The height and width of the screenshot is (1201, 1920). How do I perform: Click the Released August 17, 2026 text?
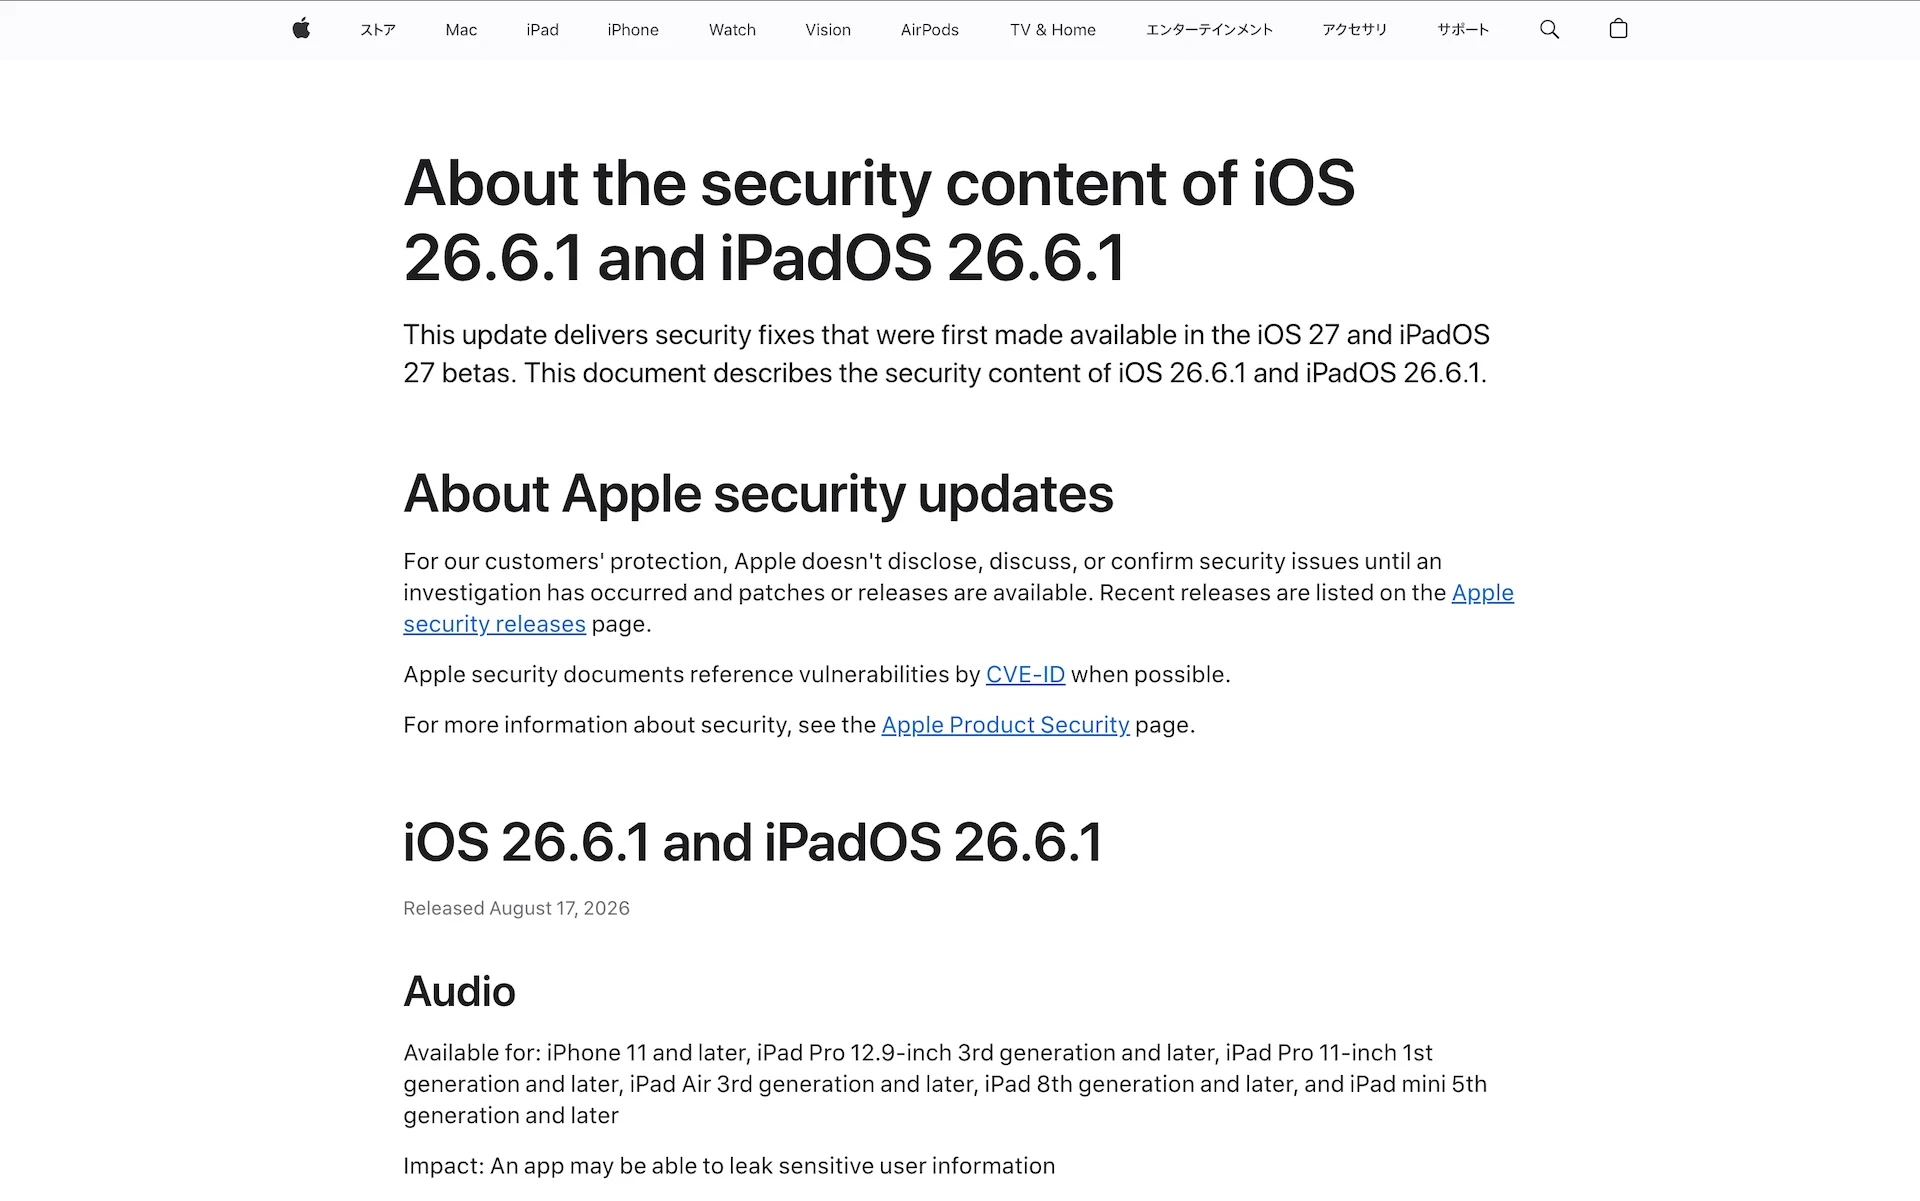[x=516, y=908]
